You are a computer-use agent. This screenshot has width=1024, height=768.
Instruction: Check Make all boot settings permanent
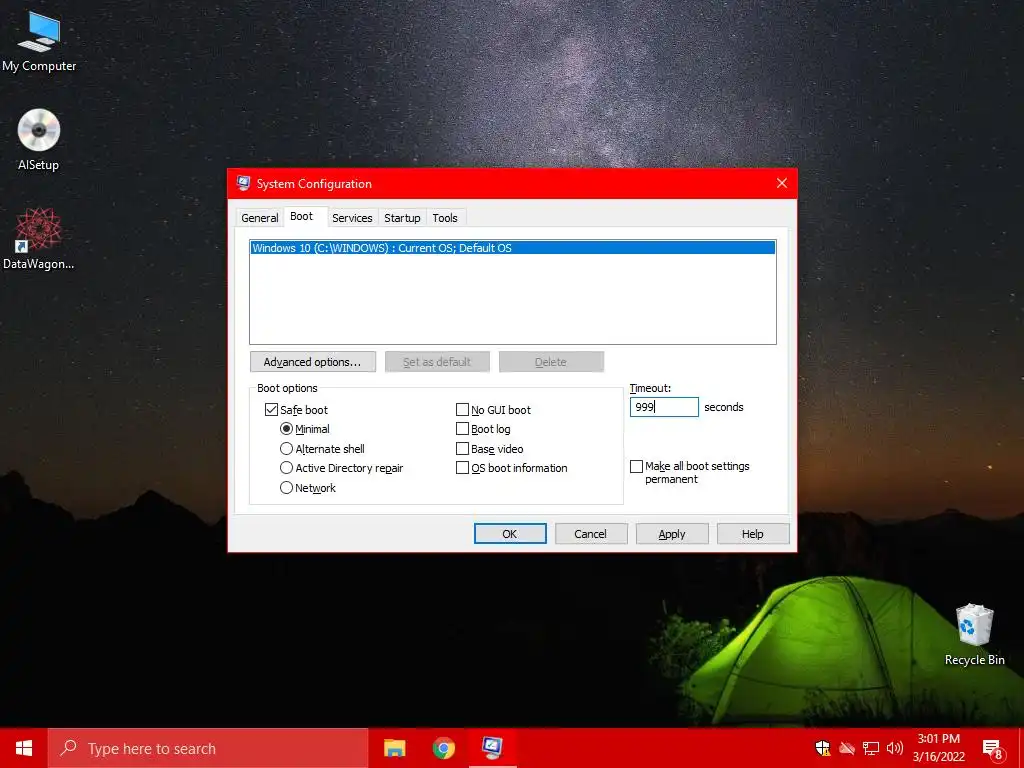(x=636, y=466)
